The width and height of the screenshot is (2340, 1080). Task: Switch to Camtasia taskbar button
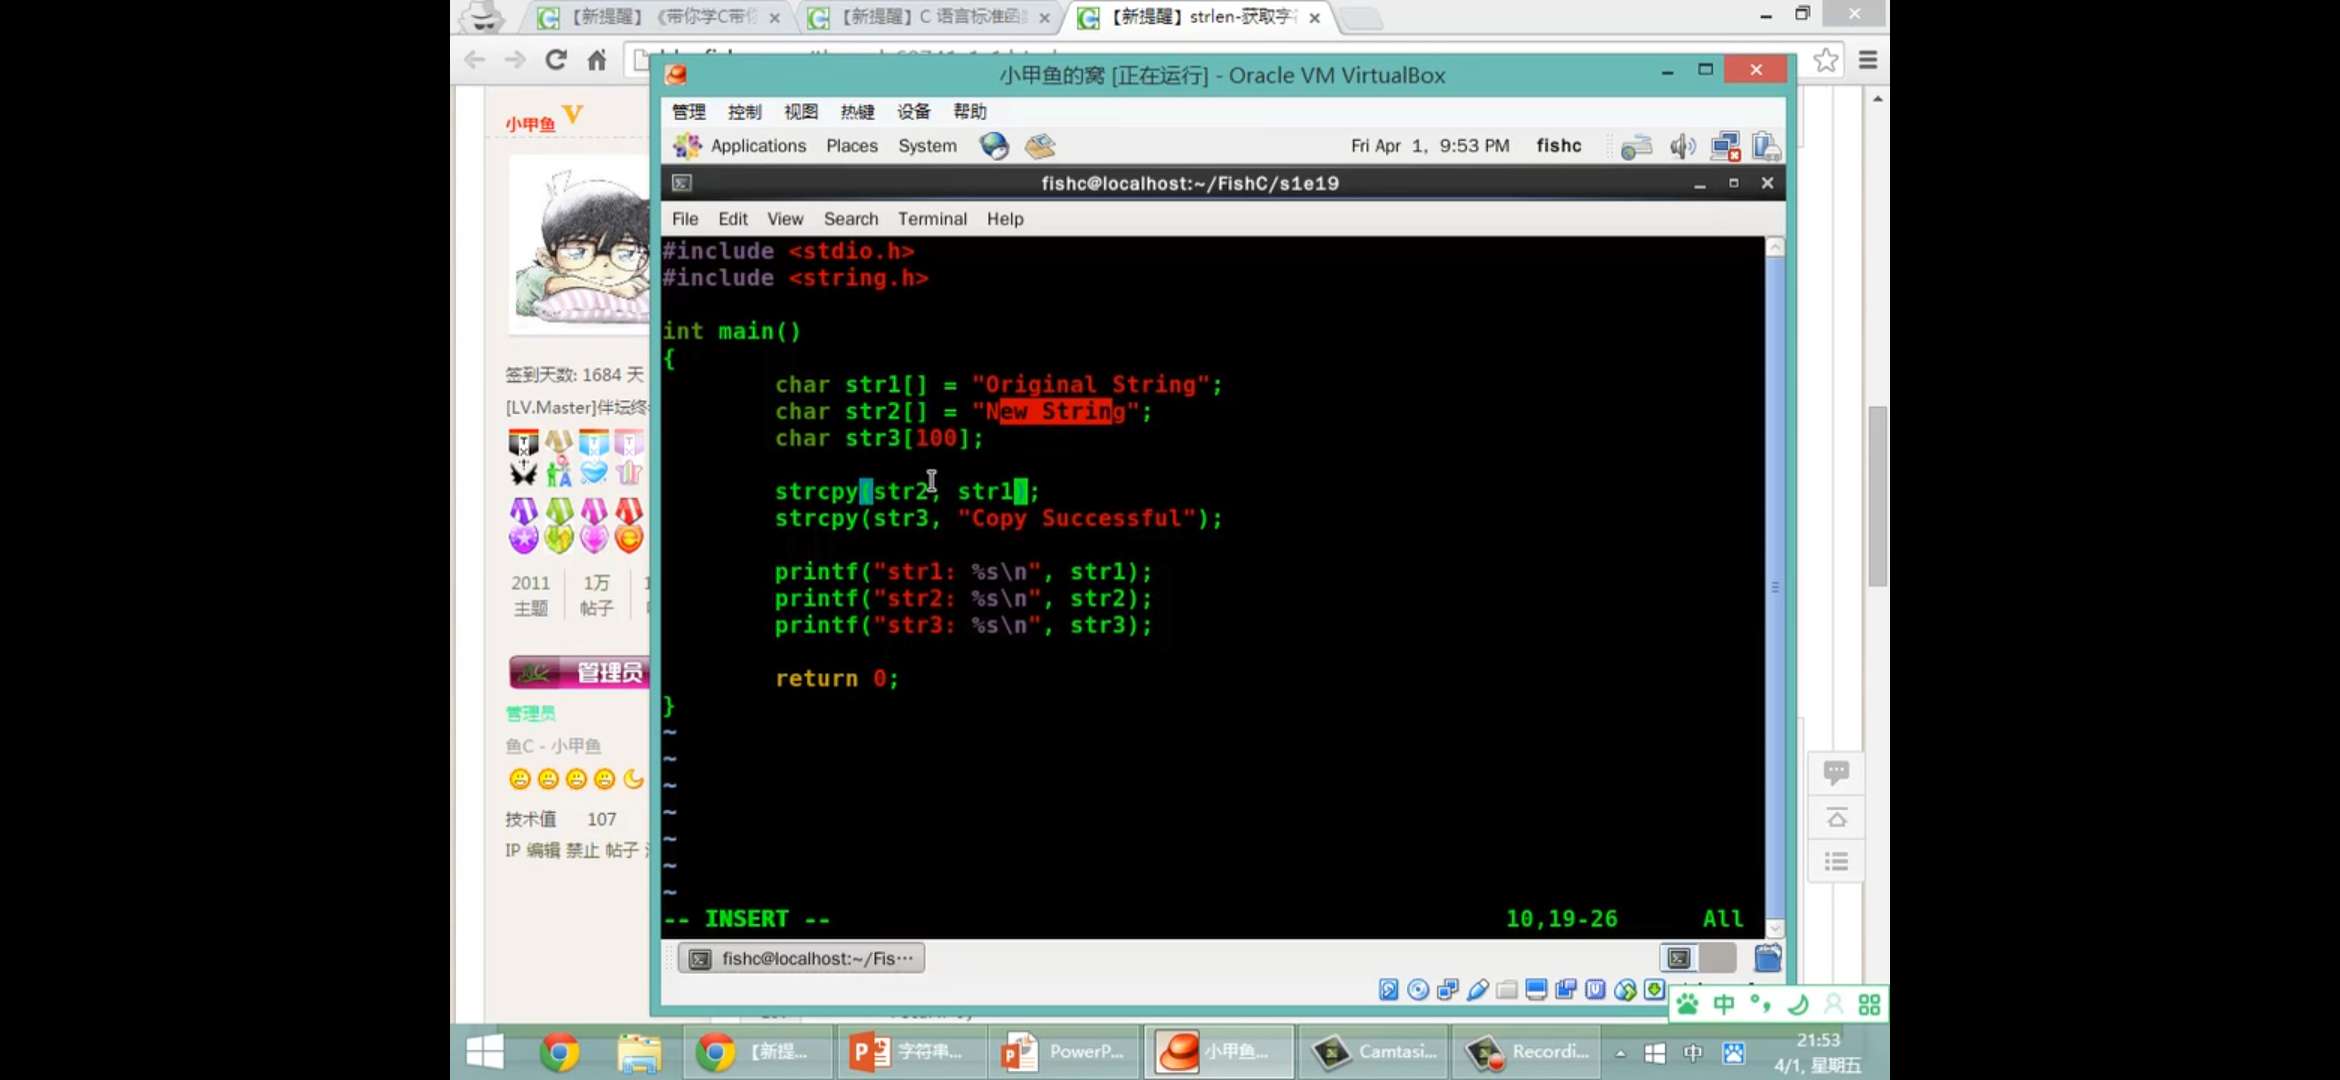click(1374, 1052)
